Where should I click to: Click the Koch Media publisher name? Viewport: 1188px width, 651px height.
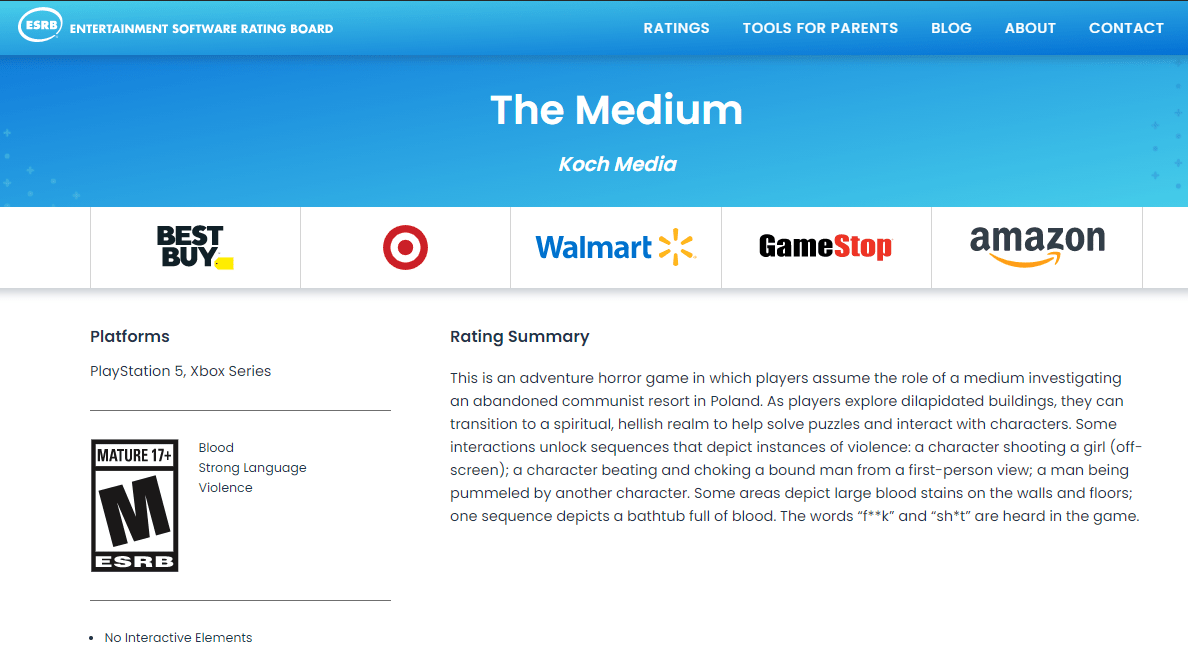pyautogui.click(x=617, y=164)
